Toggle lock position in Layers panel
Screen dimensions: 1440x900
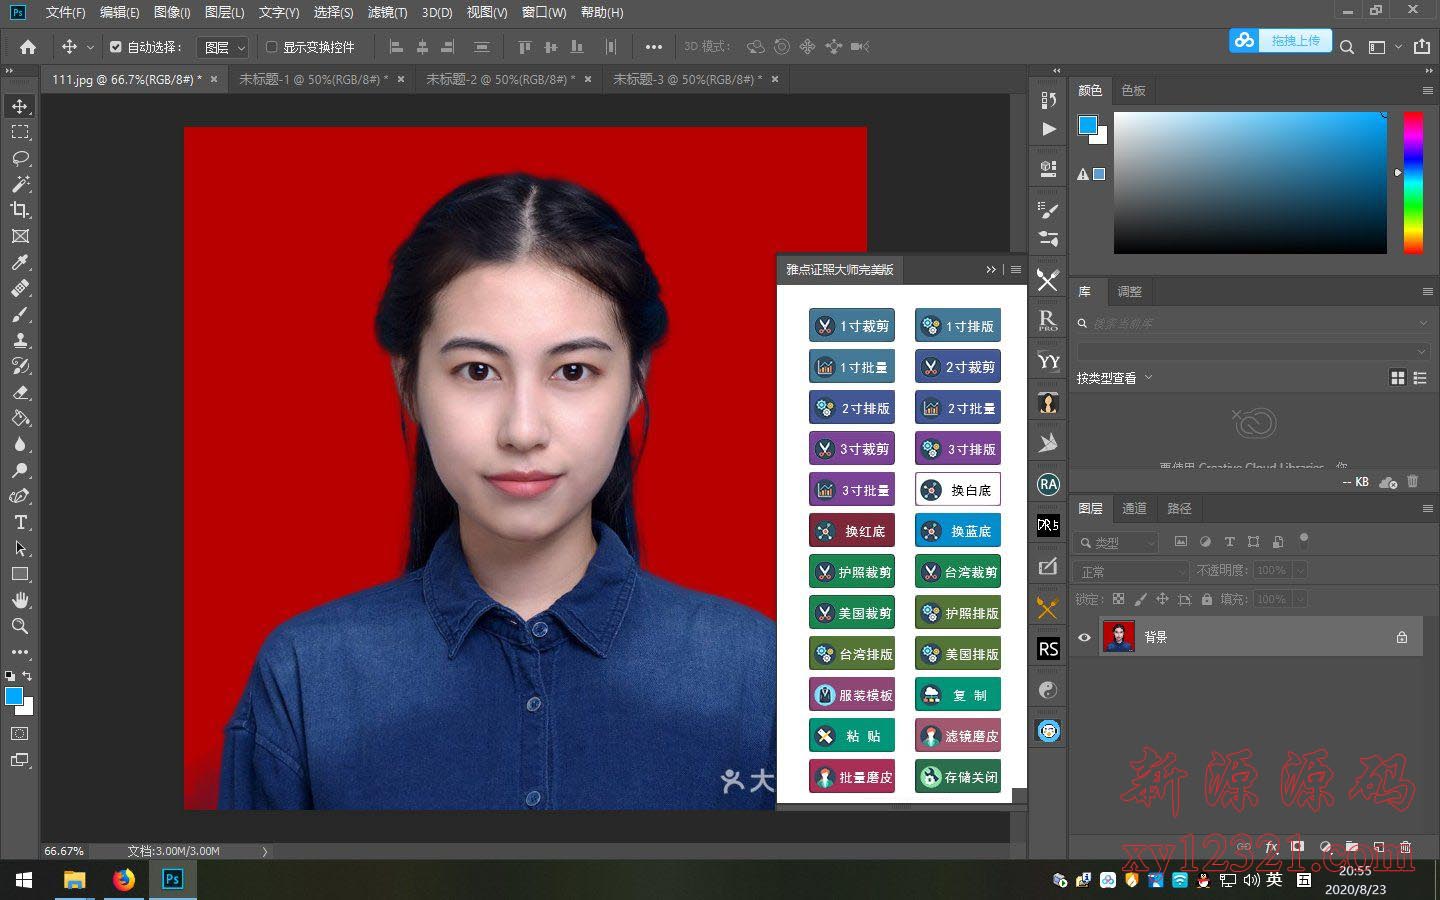1162,599
